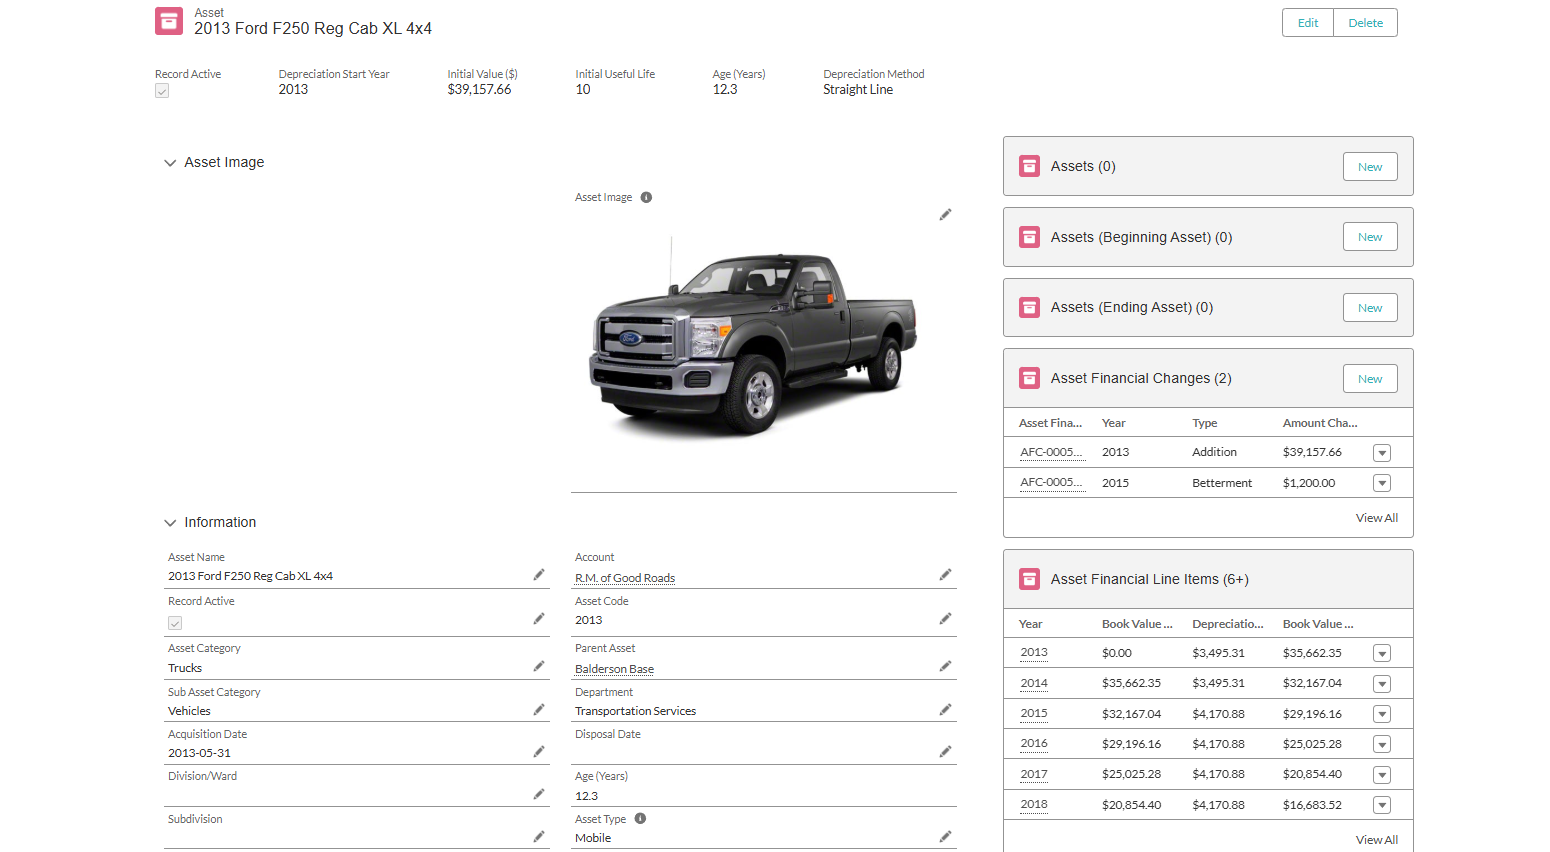Click the Asset Financial Changes panel icon
Image resolution: width=1550 pixels, height=852 pixels.
[x=1029, y=378]
